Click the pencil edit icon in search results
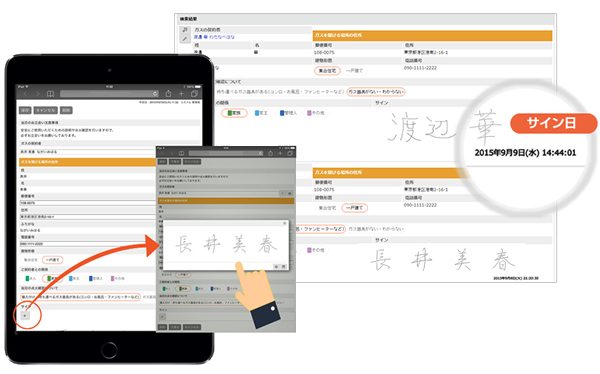 coord(185,39)
